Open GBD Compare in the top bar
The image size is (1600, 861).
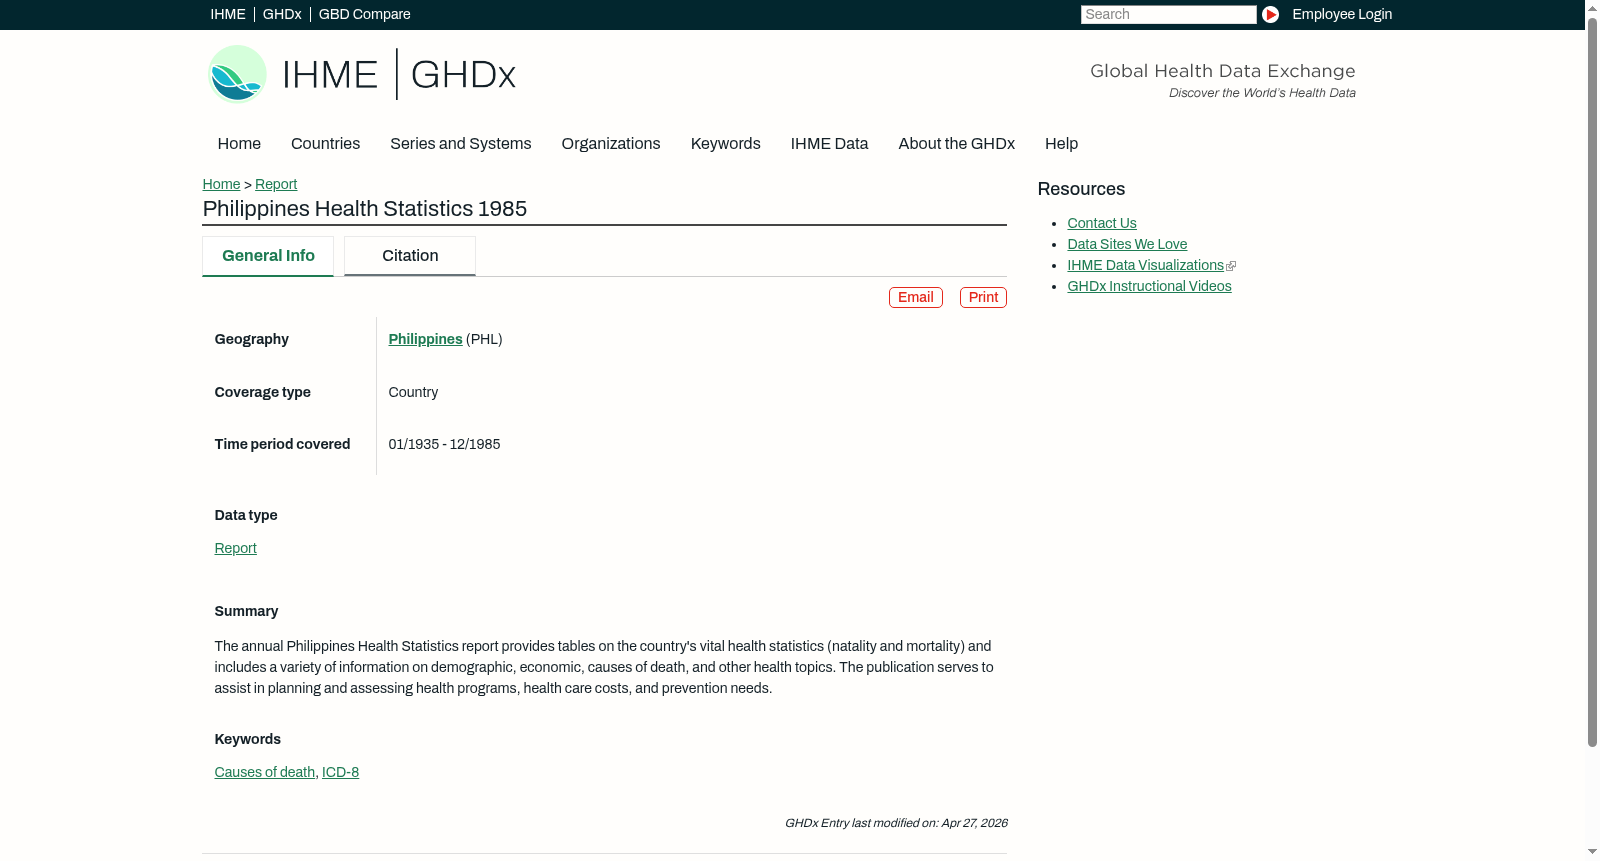(364, 14)
